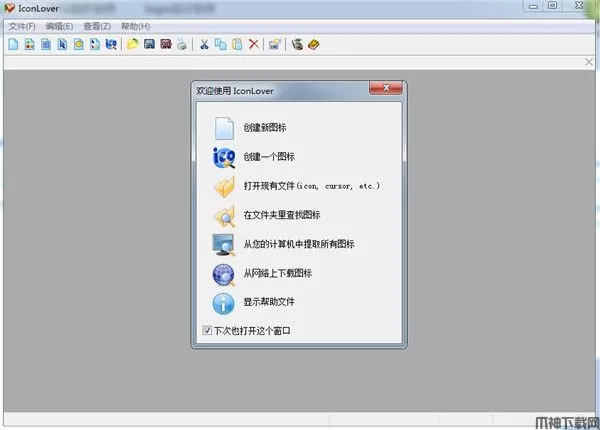Click the red X Delete toolbar icon
The height and width of the screenshot is (430, 600).
click(x=253, y=44)
